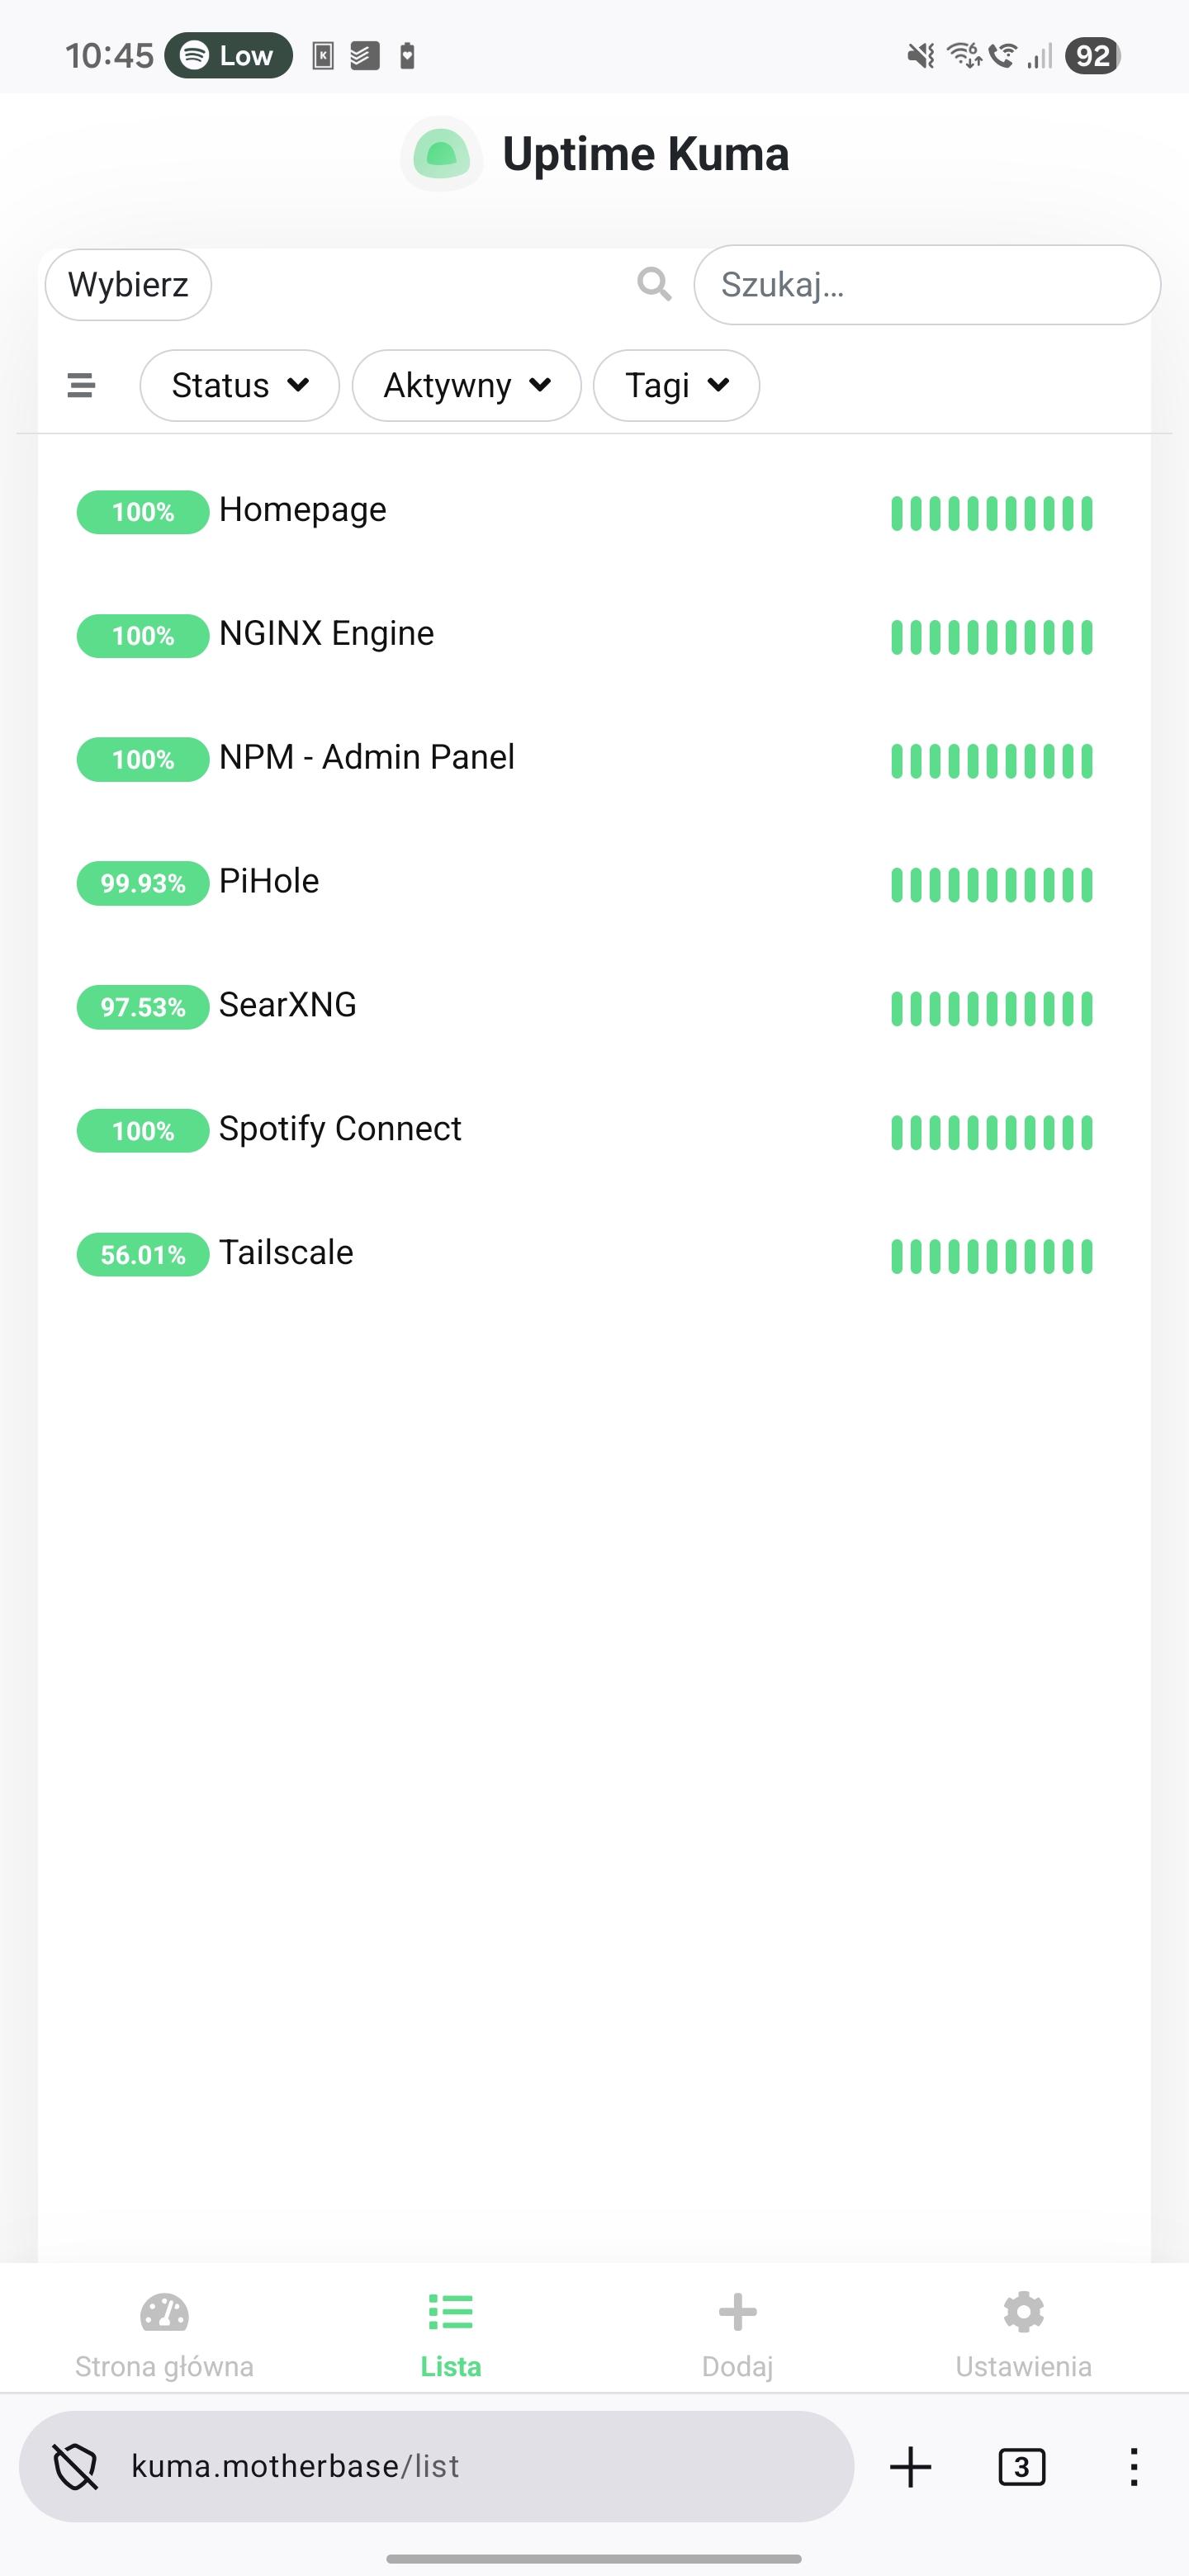The height and width of the screenshot is (2576, 1189).
Task: Focus the Szukaj search field
Action: (927, 285)
